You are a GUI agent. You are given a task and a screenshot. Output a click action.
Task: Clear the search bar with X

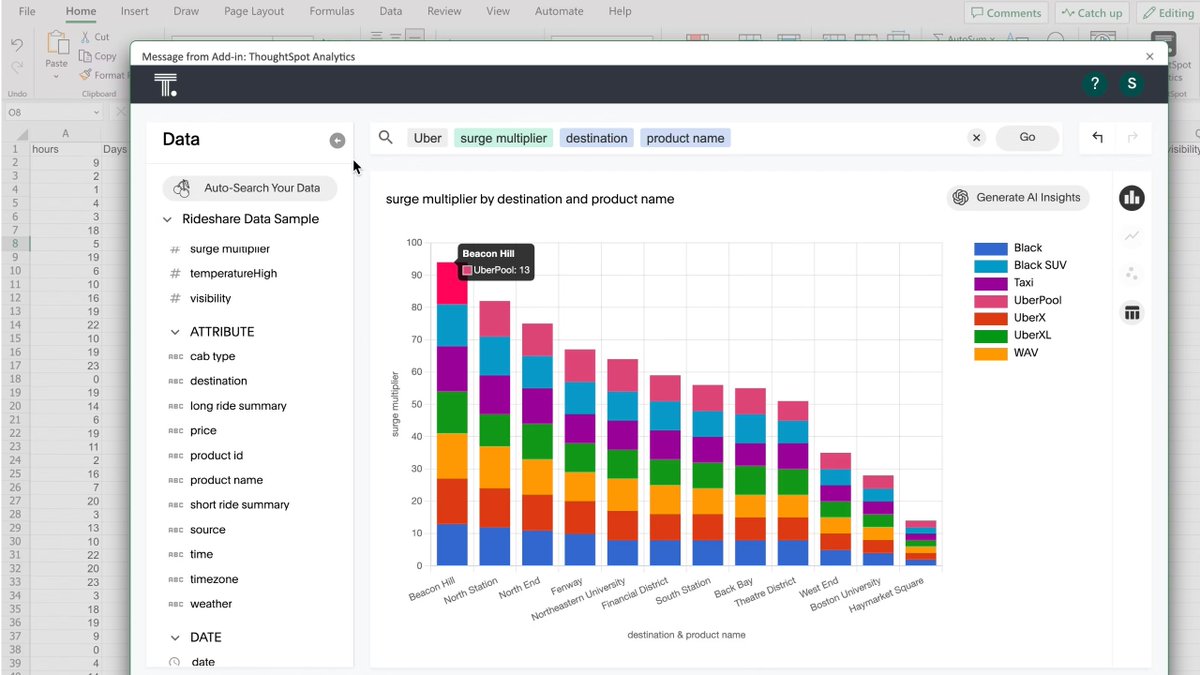(x=977, y=138)
